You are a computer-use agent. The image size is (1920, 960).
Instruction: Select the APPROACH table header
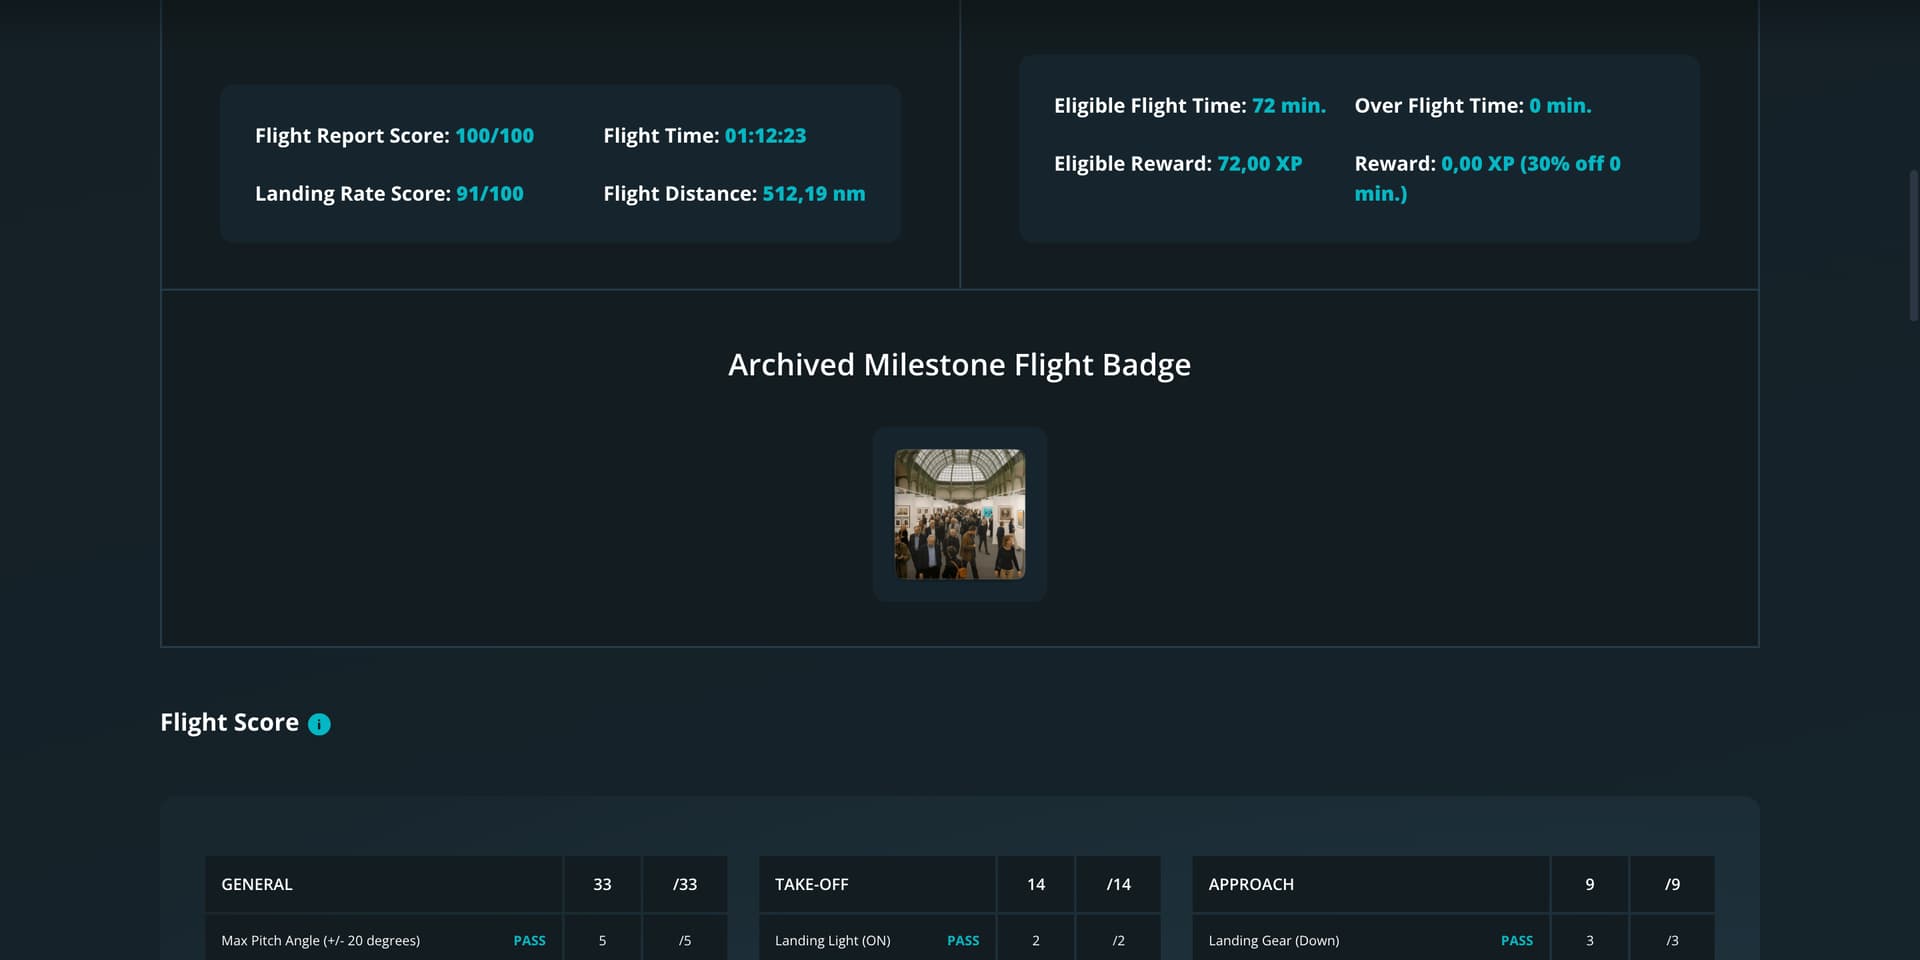1250,885
